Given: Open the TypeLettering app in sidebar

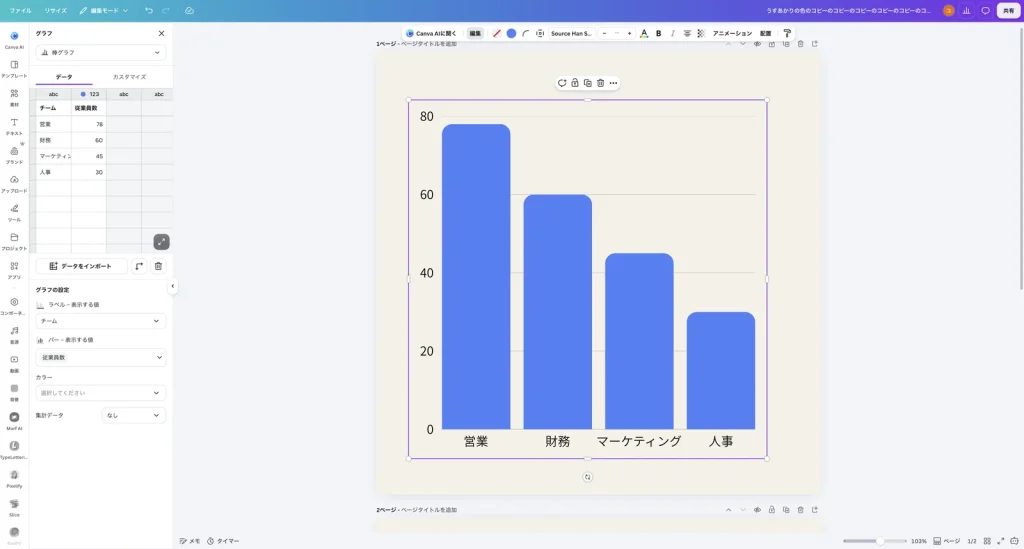Looking at the screenshot, I should coord(14,449).
